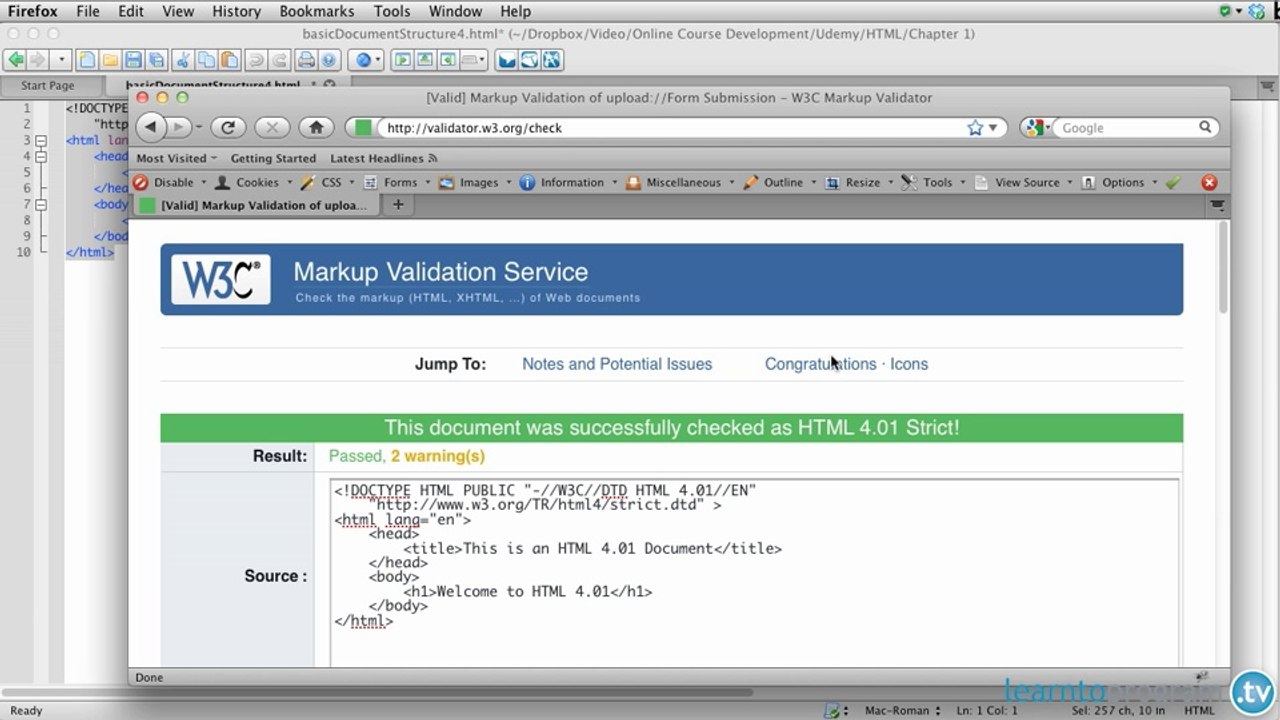This screenshot has height=720, width=1280.
Task: Toggle the right pane icon in editor toolbar
Action: (x=448, y=60)
